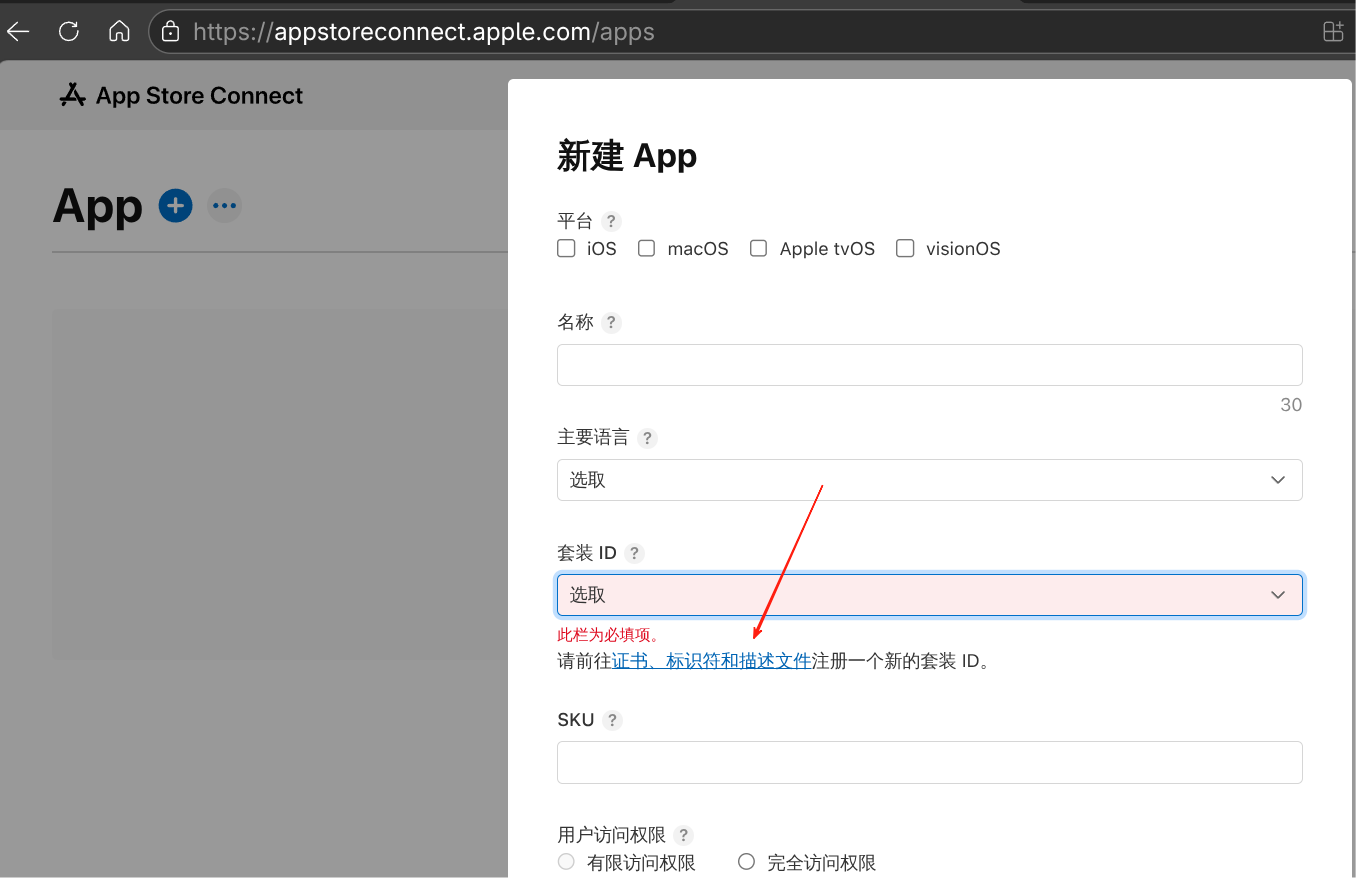Check the visionOS platform checkbox
This screenshot has width=1356, height=878.
905,248
